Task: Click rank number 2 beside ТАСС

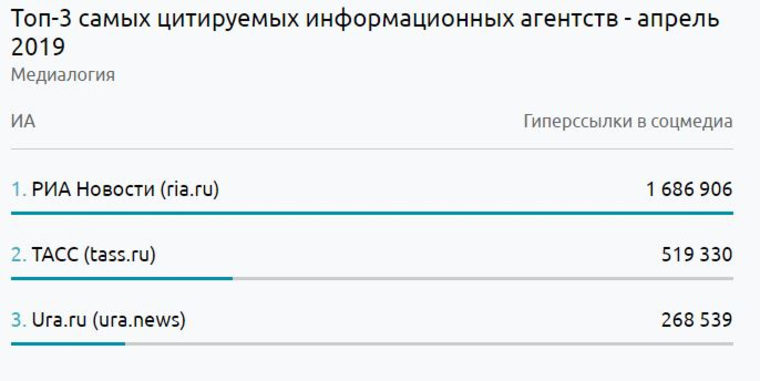Action: (x=18, y=255)
